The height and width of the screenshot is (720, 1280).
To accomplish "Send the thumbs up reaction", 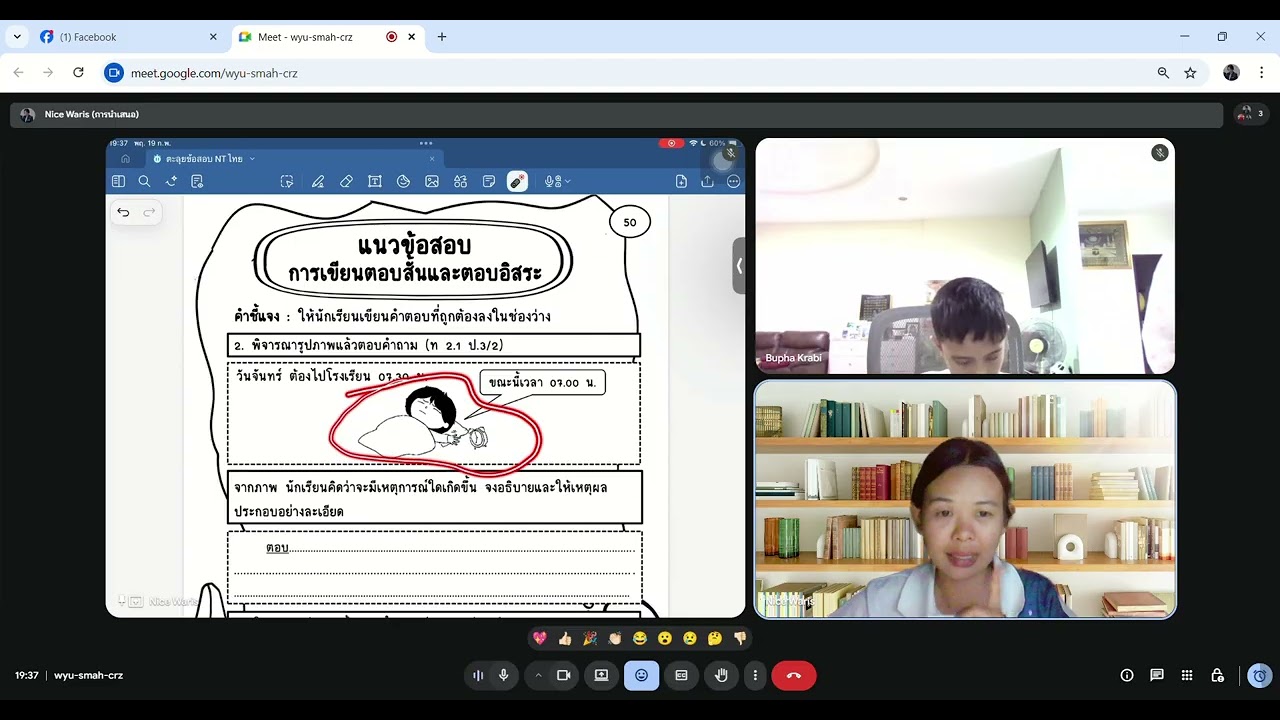I will coord(565,638).
